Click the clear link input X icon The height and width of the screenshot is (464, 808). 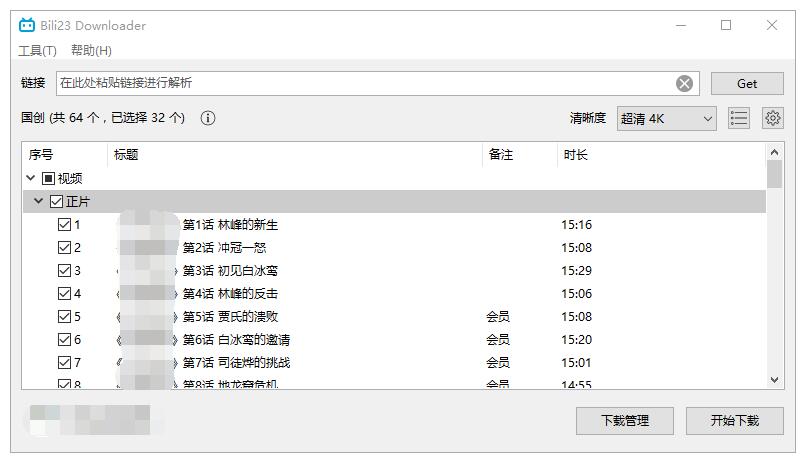684,84
